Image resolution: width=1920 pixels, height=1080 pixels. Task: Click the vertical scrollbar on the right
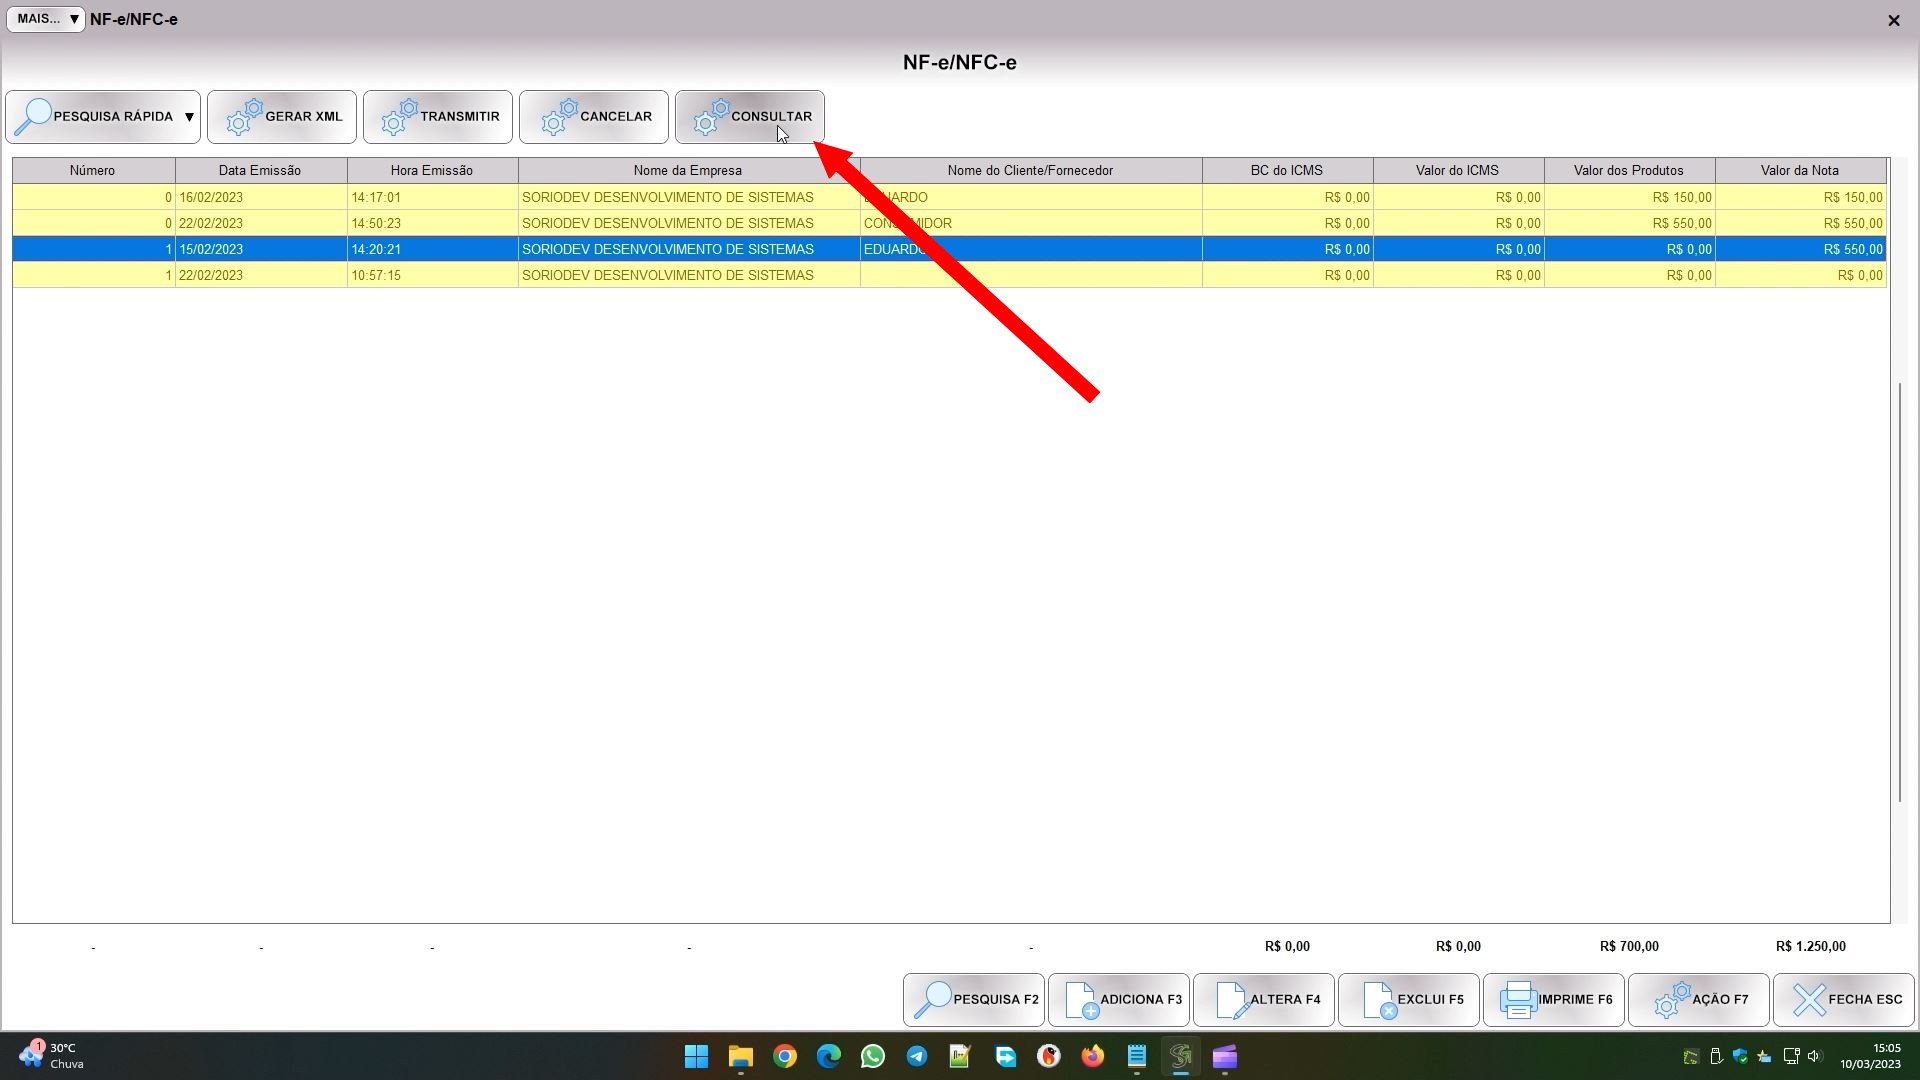tap(1900, 590)
